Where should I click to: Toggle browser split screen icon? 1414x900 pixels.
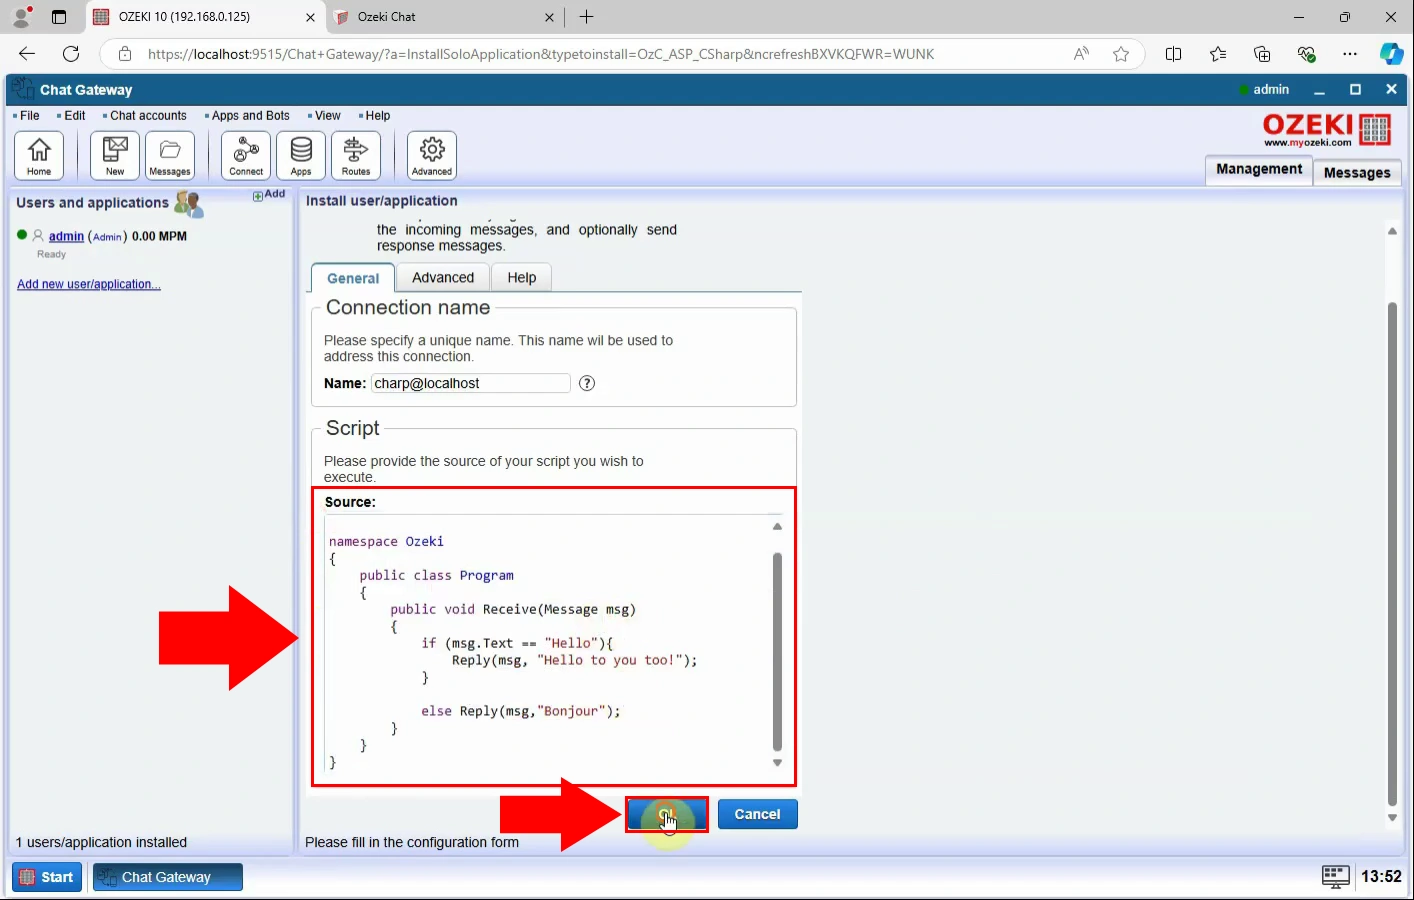[1174, 54]
